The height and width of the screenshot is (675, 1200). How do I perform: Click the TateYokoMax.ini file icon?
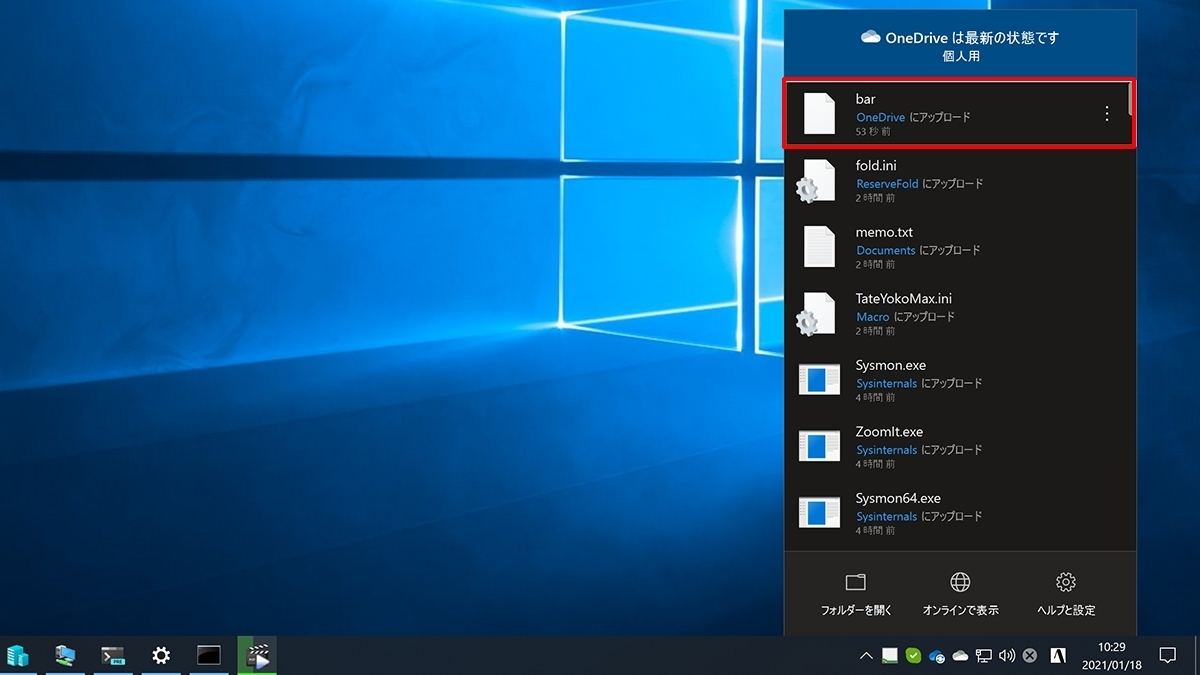(x=816, y=314)
